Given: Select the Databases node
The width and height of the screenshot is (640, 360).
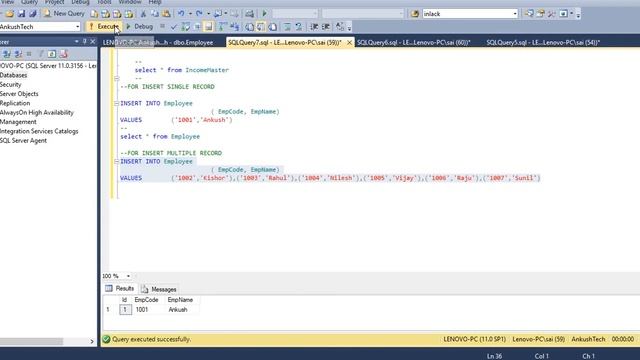Looking at the screenshot, I should tap(13, 75).
